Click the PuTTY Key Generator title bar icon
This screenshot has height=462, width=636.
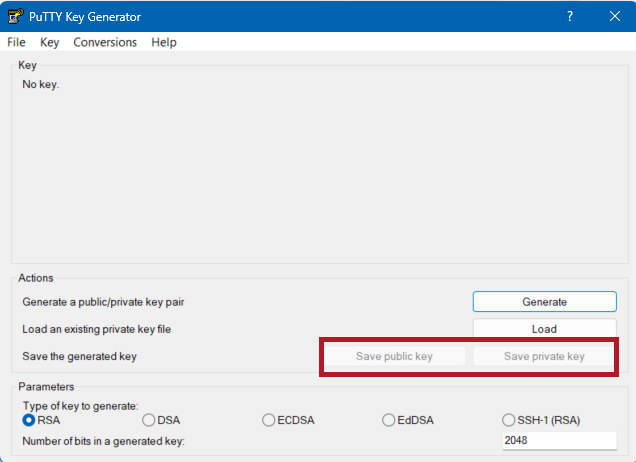click(15, 16)
